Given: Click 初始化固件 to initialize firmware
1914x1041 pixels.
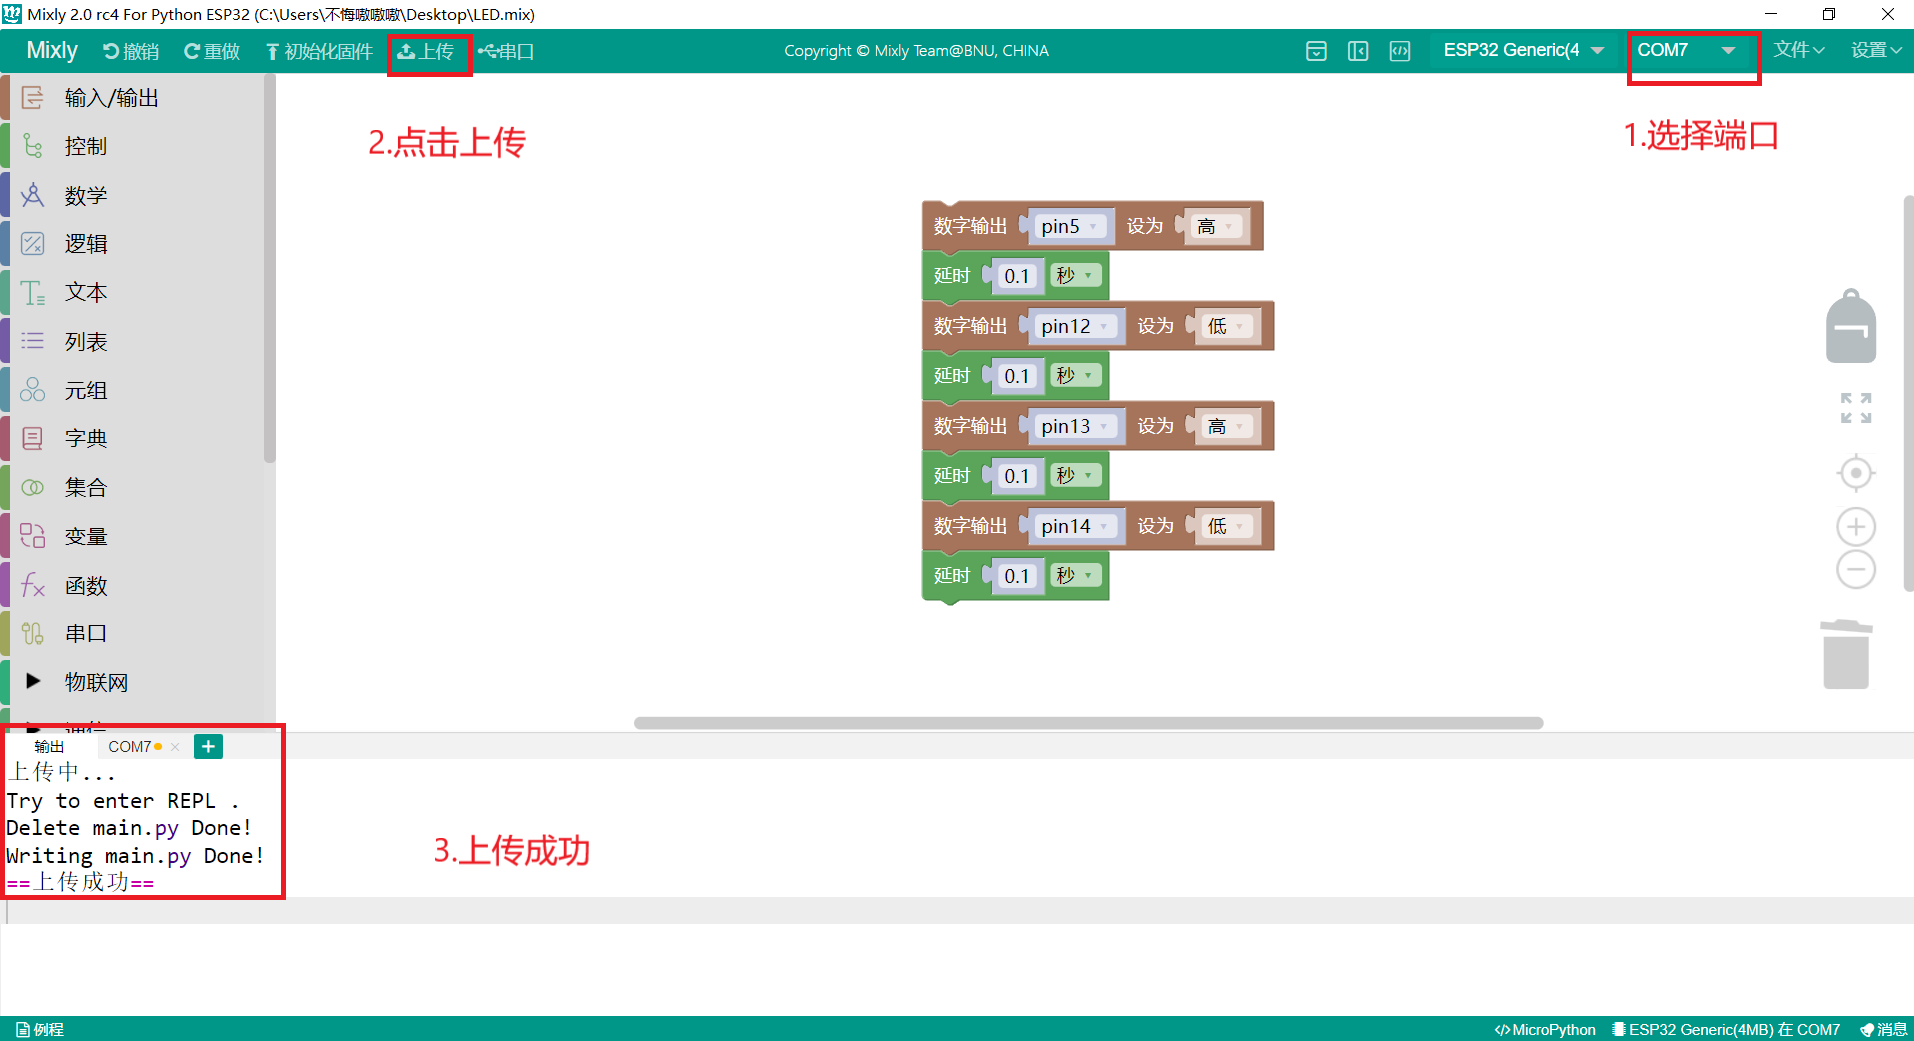Looking at the screenshot, I should (319, 51).
